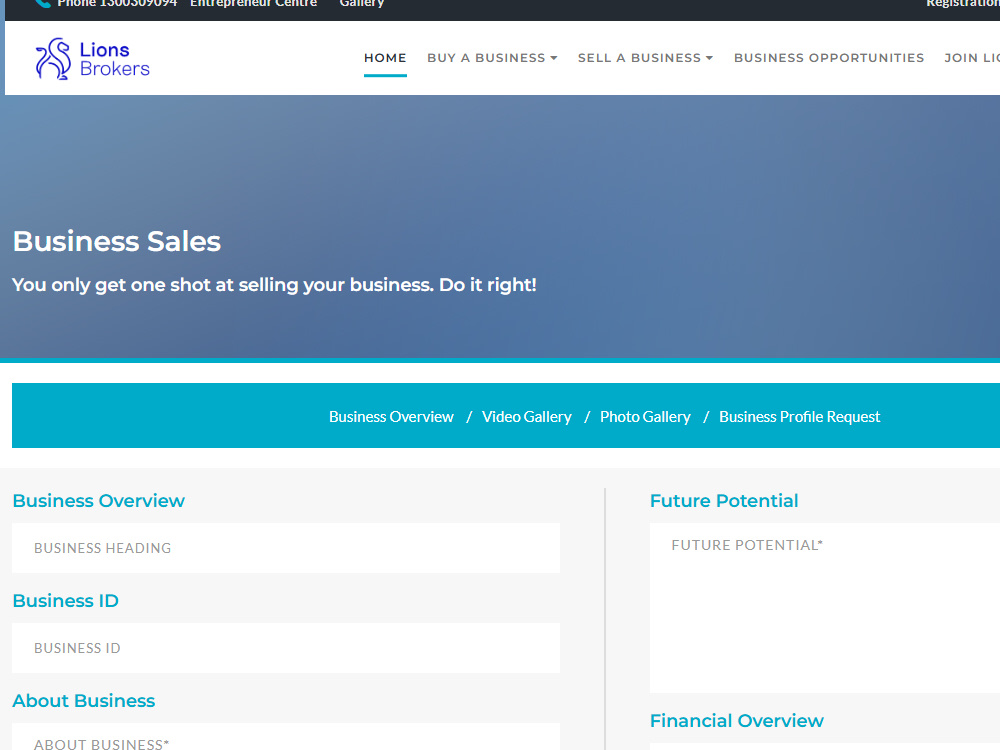Screen dimensions: 1000x750
Task: Focus the Business ID input field
Action: [x=286, y=648]
